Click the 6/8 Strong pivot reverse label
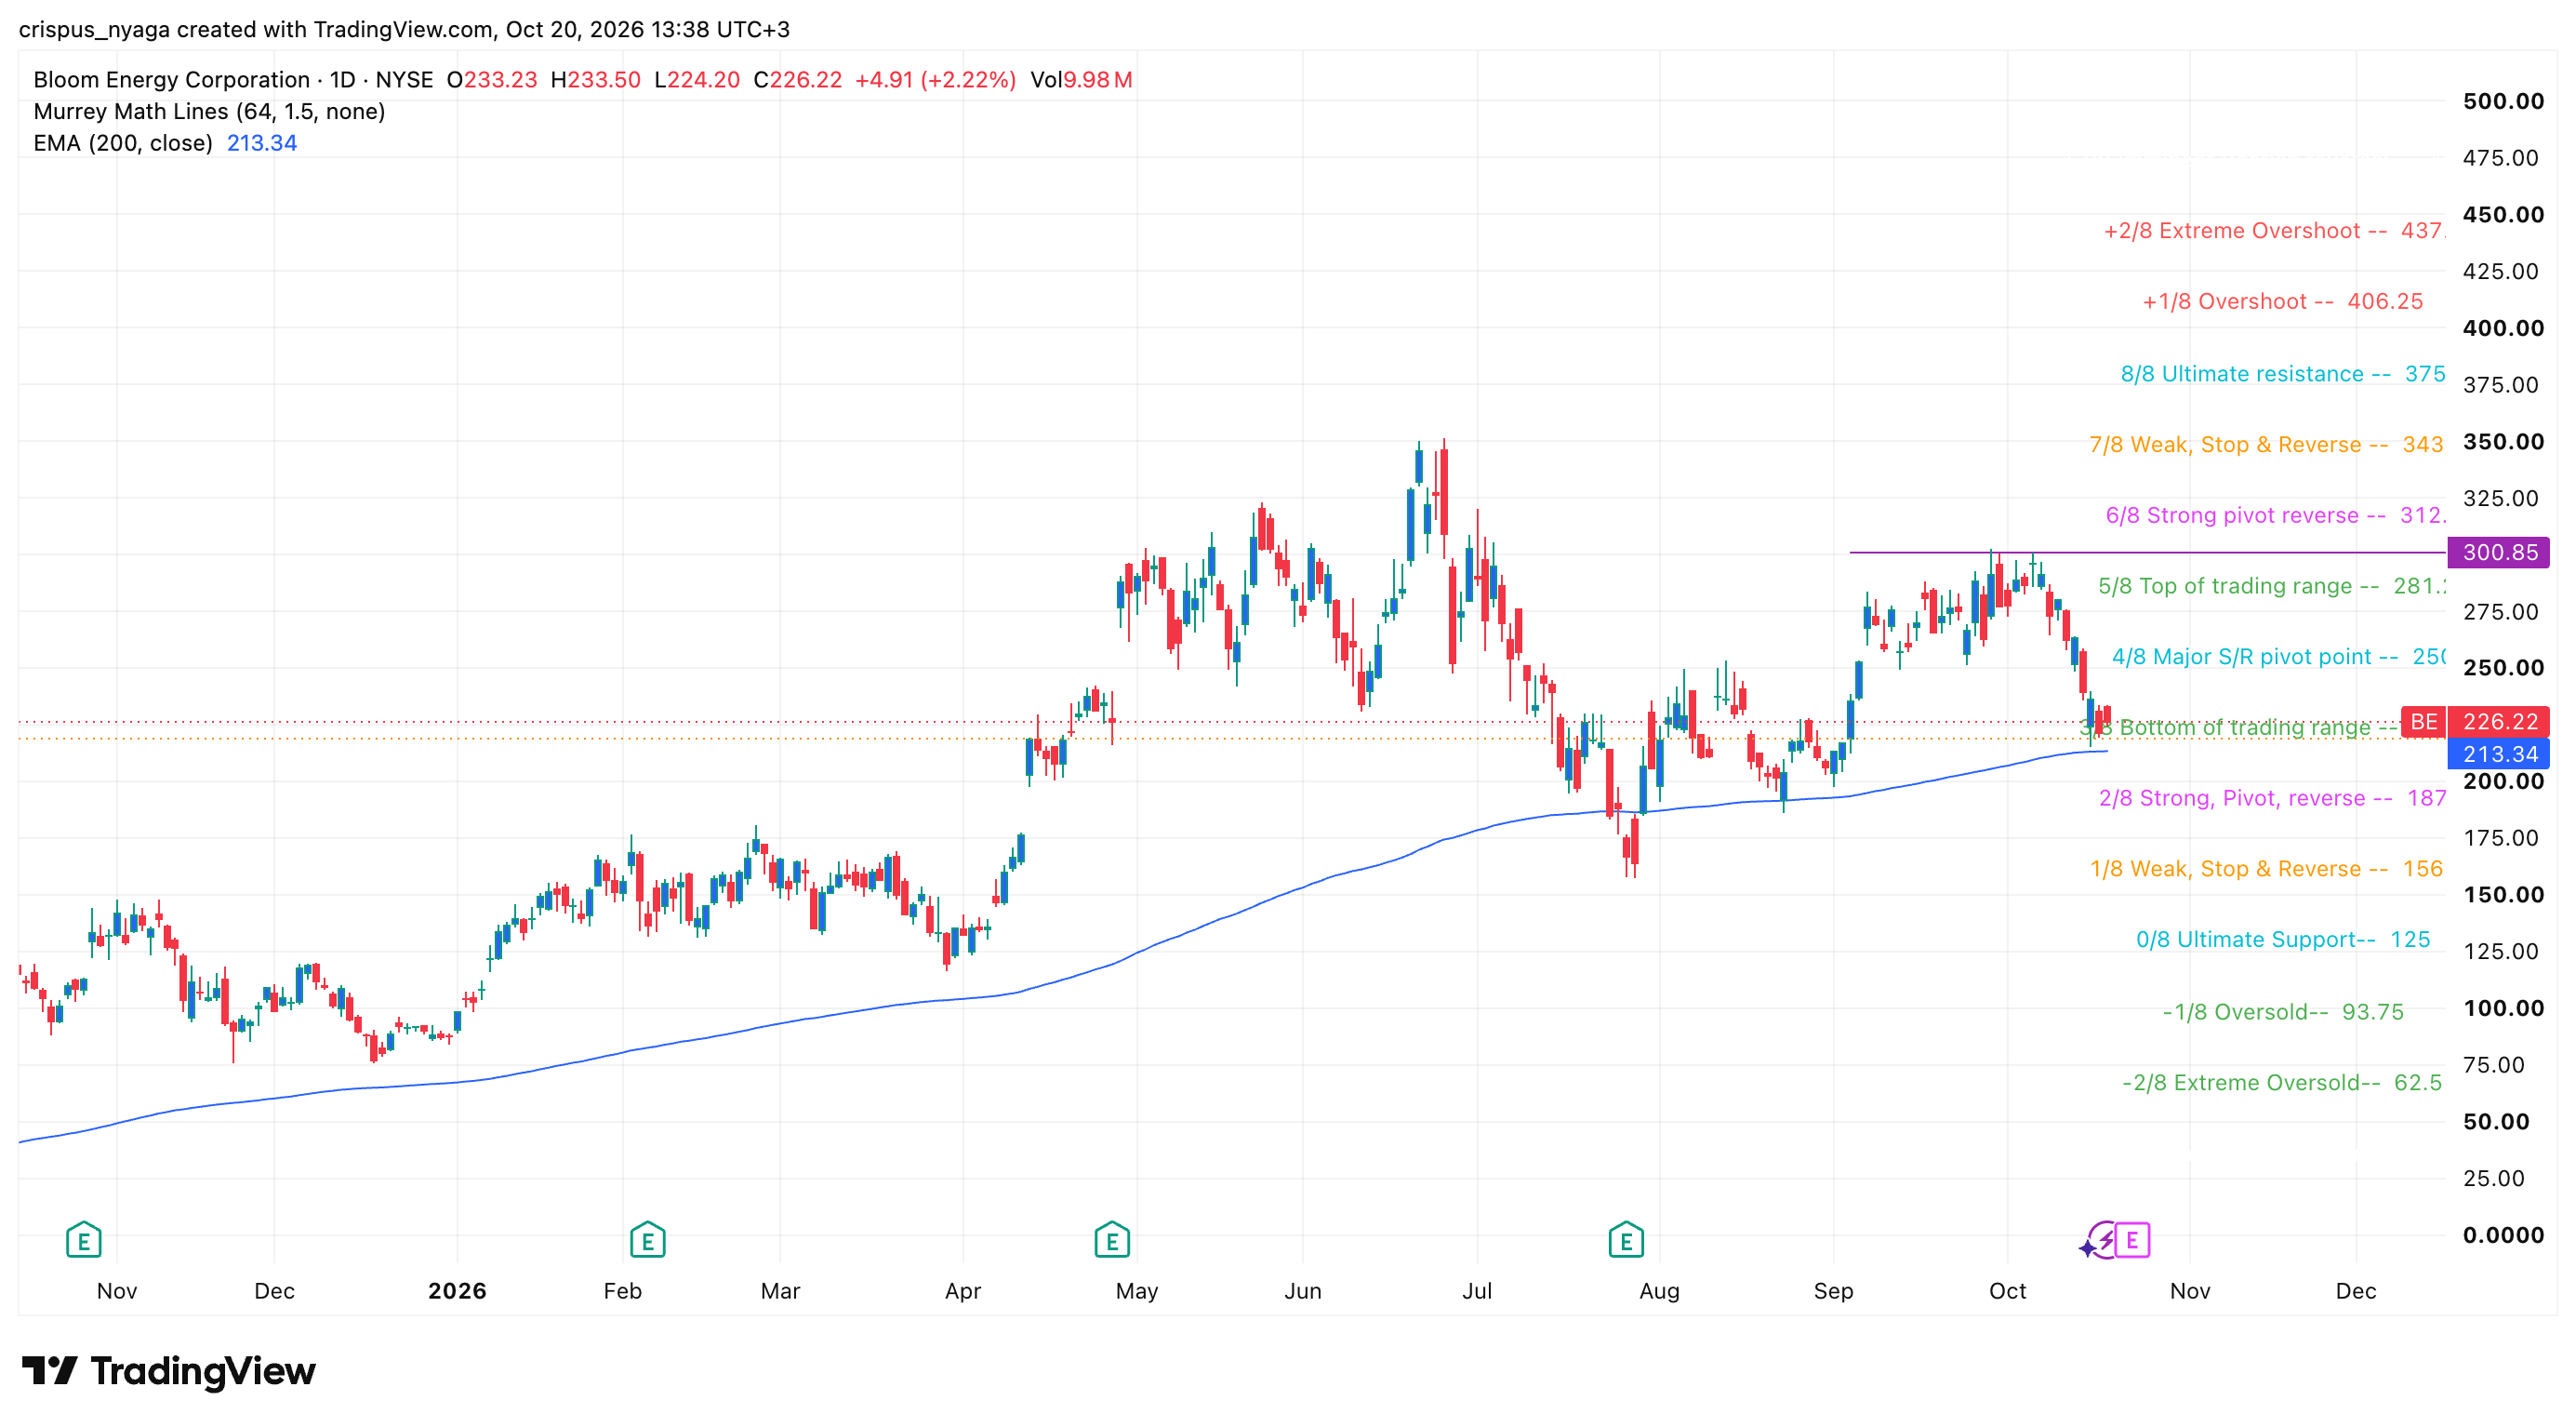This screenshot has width=2576, height=1427. (2276, 516)
